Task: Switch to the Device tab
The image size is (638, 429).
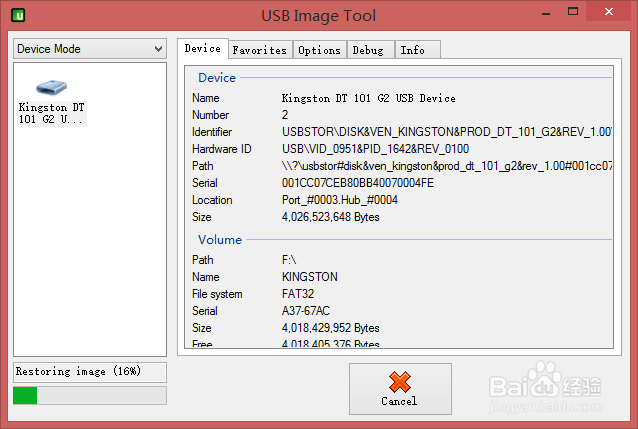Action: pos(203,49)
